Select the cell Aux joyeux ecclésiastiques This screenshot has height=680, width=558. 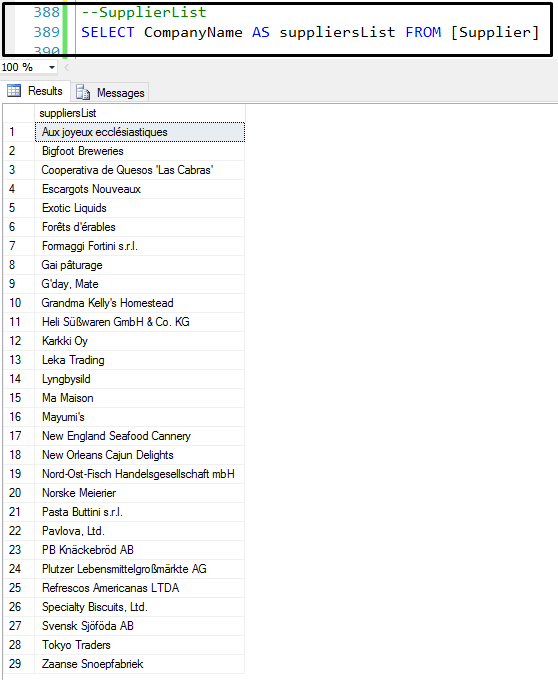coord(140,132)
